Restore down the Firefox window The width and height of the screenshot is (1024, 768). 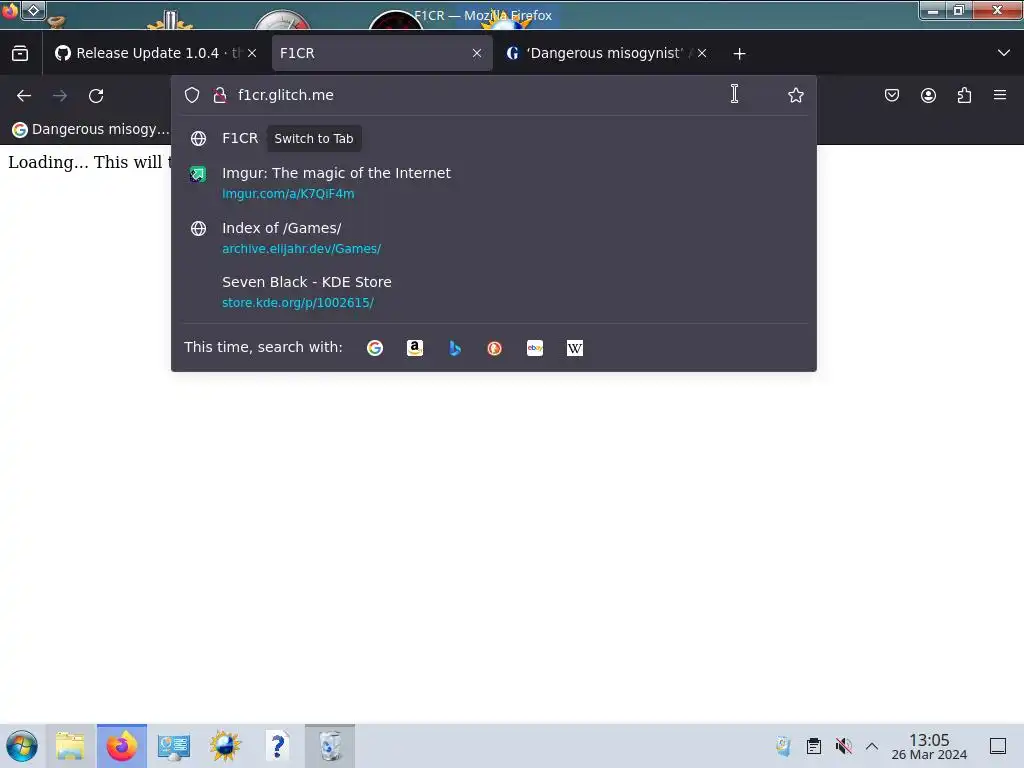(x=959, y=11)
